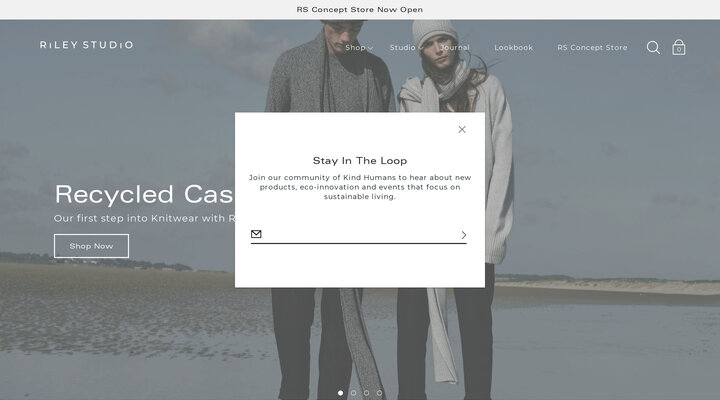Open the Lookbook menu item

coord(513,47)
